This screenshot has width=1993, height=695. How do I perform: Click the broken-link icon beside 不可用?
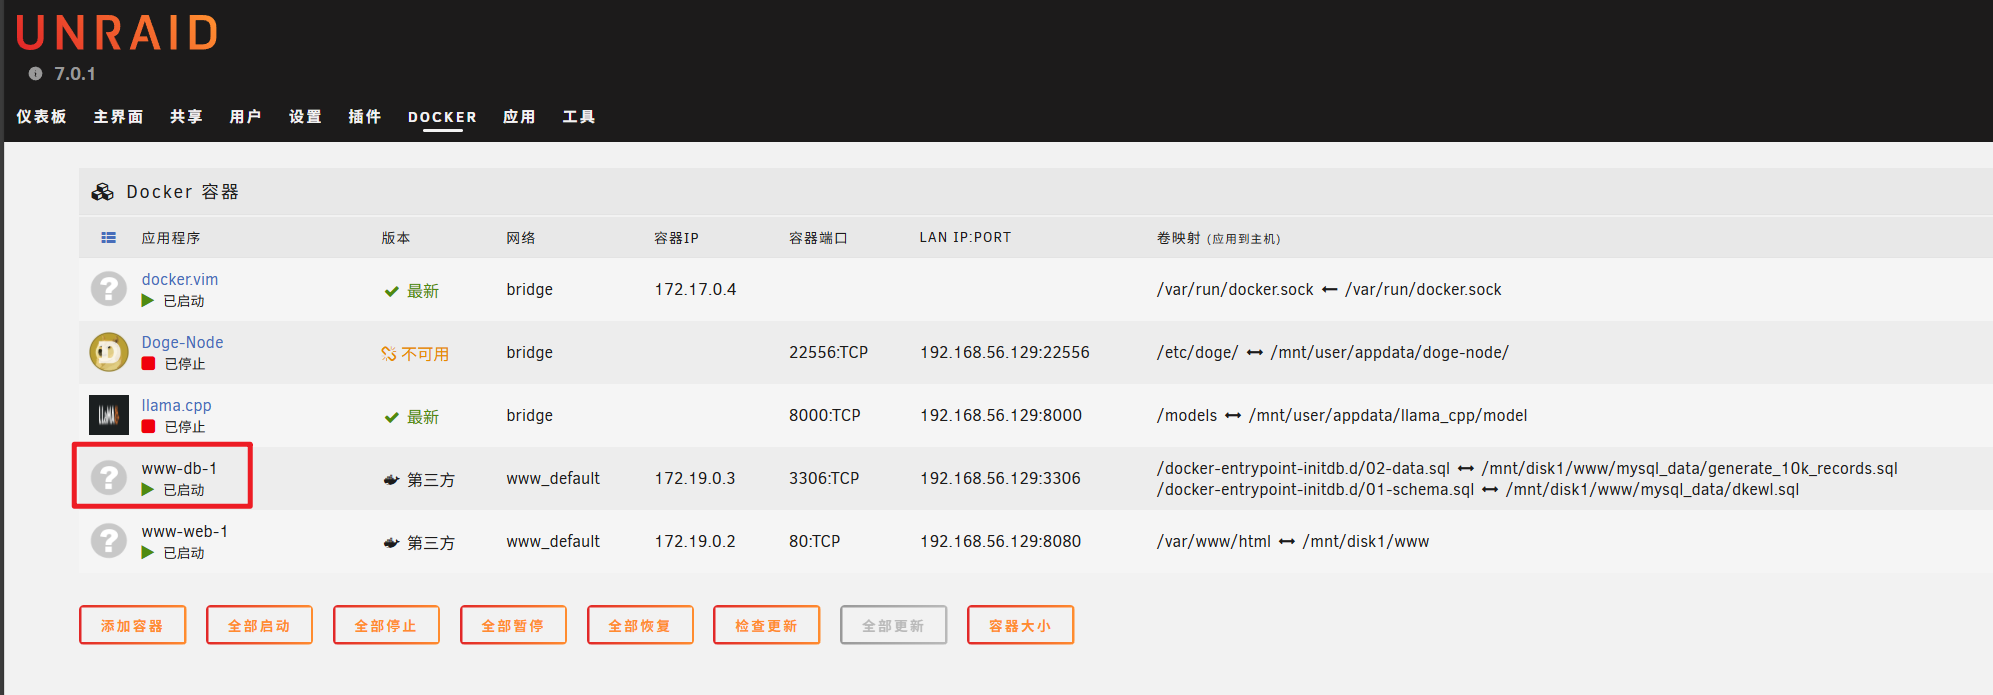(389, 354)
